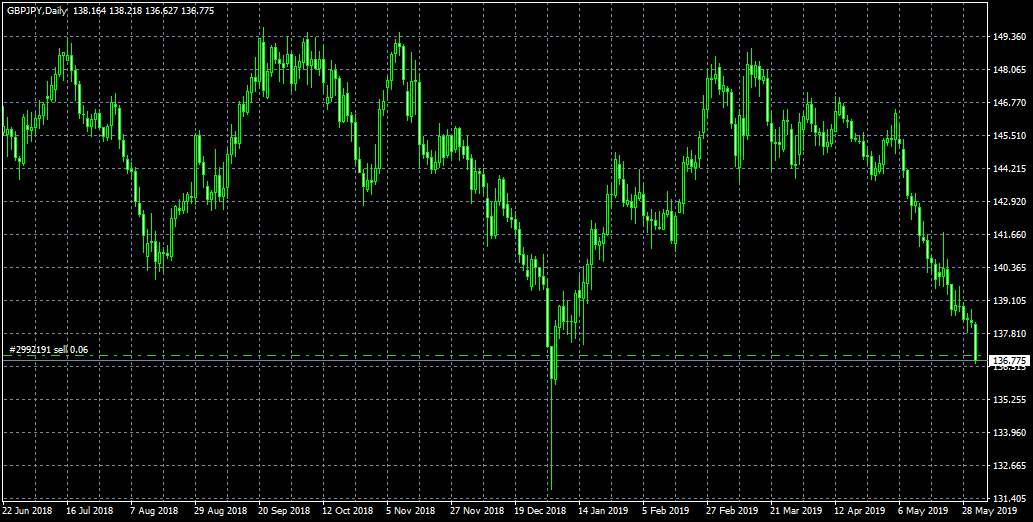The width and height of the screenshot is (1033, 522).
Task: Click the current price tag 136.775
Action: tap(1009, 360)
